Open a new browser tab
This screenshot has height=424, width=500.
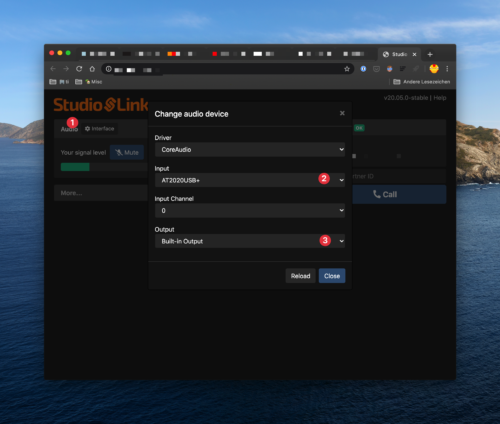430,54
